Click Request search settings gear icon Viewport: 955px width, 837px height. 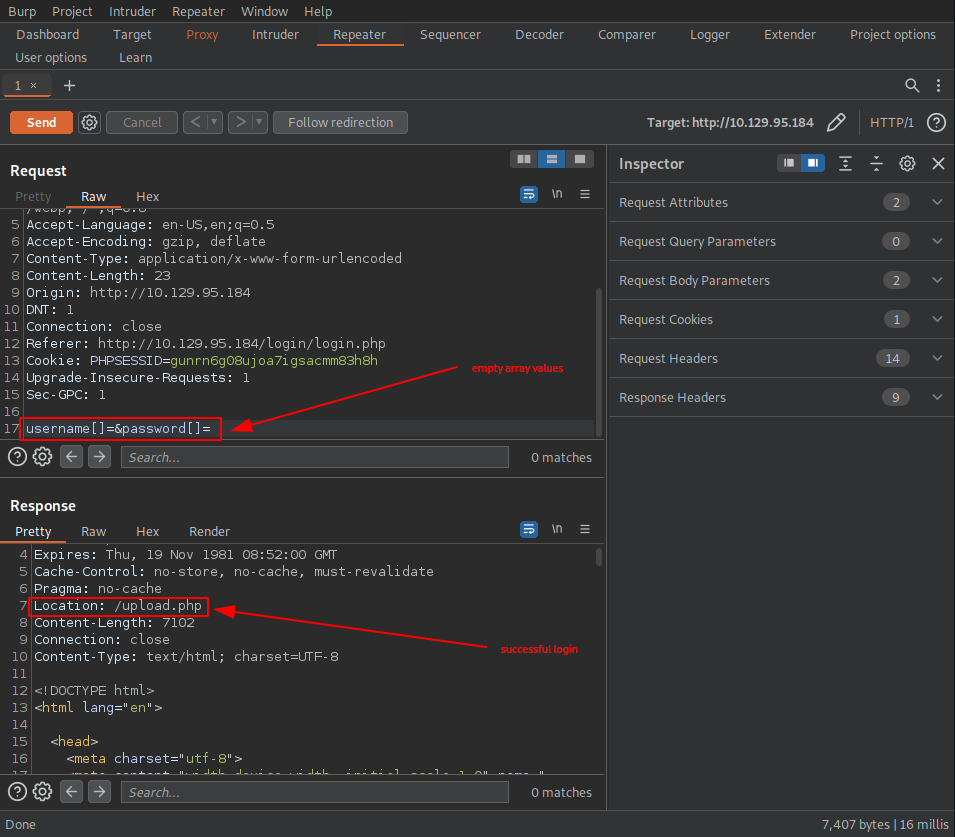[x=42, y=457]
